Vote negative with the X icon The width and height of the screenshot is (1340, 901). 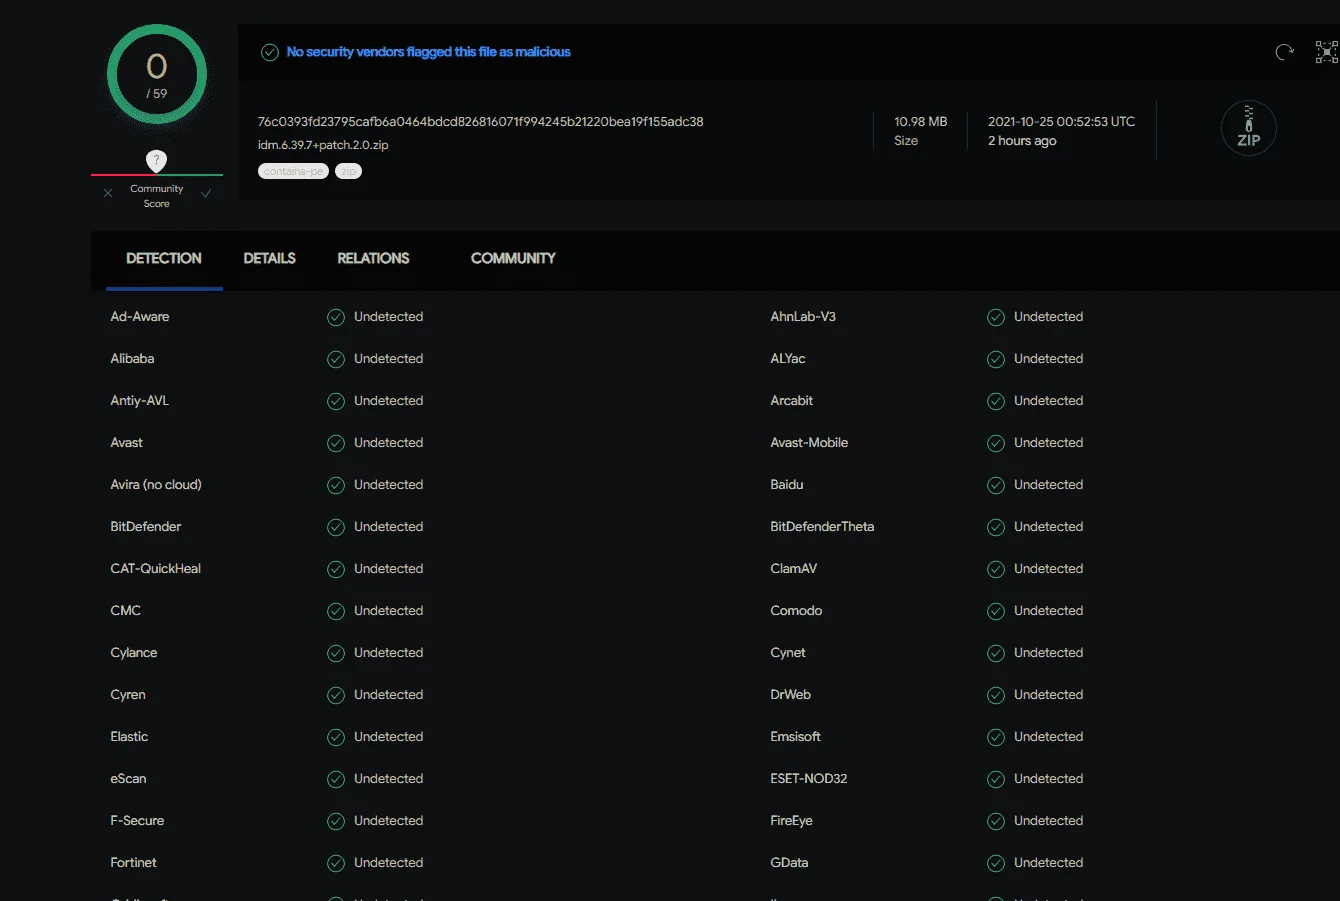(x=108, y=193)
